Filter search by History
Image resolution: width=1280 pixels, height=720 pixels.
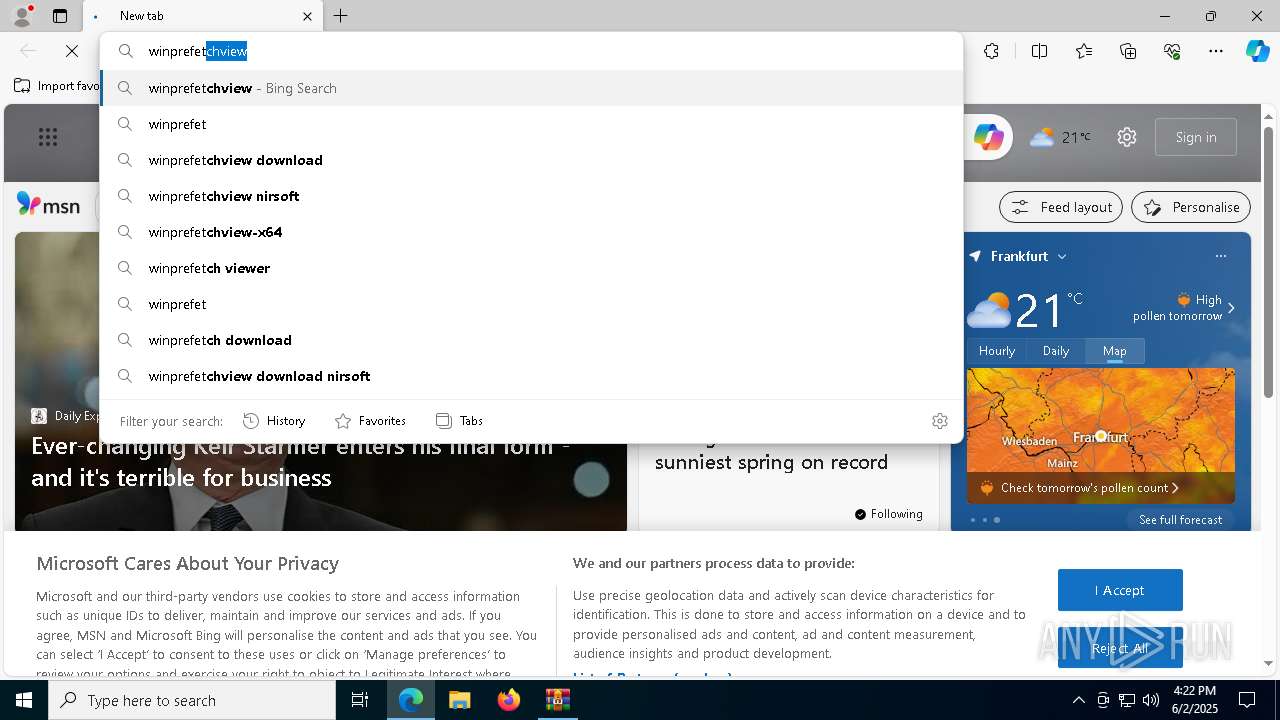[x=274, y=421]
